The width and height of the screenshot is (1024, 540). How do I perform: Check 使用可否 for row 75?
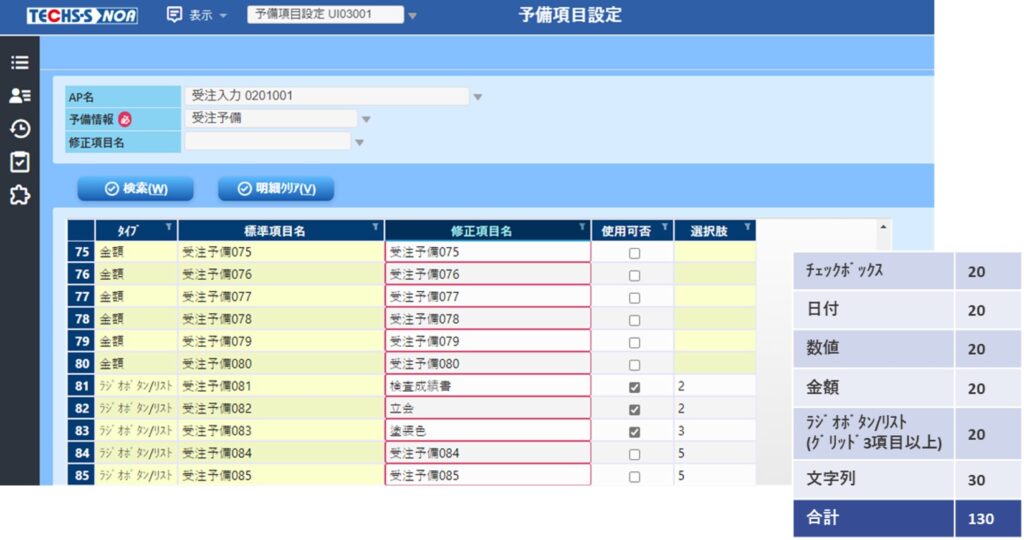coord(634,253)
